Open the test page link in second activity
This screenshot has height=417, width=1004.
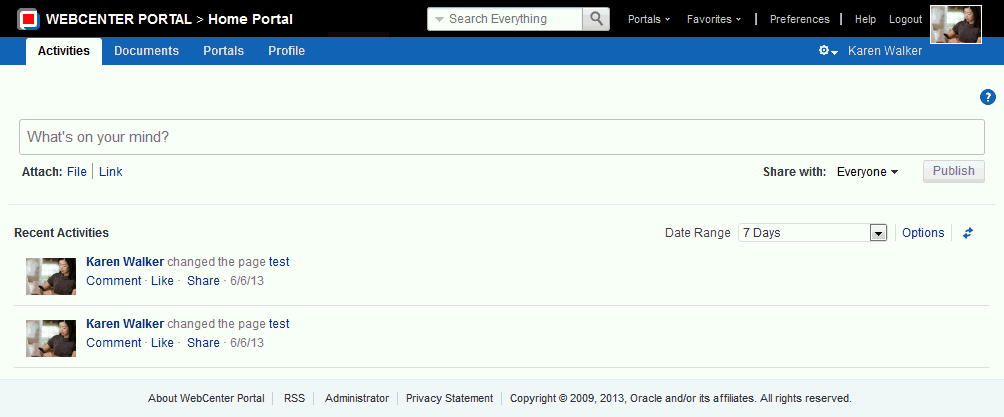pos(279,323)
